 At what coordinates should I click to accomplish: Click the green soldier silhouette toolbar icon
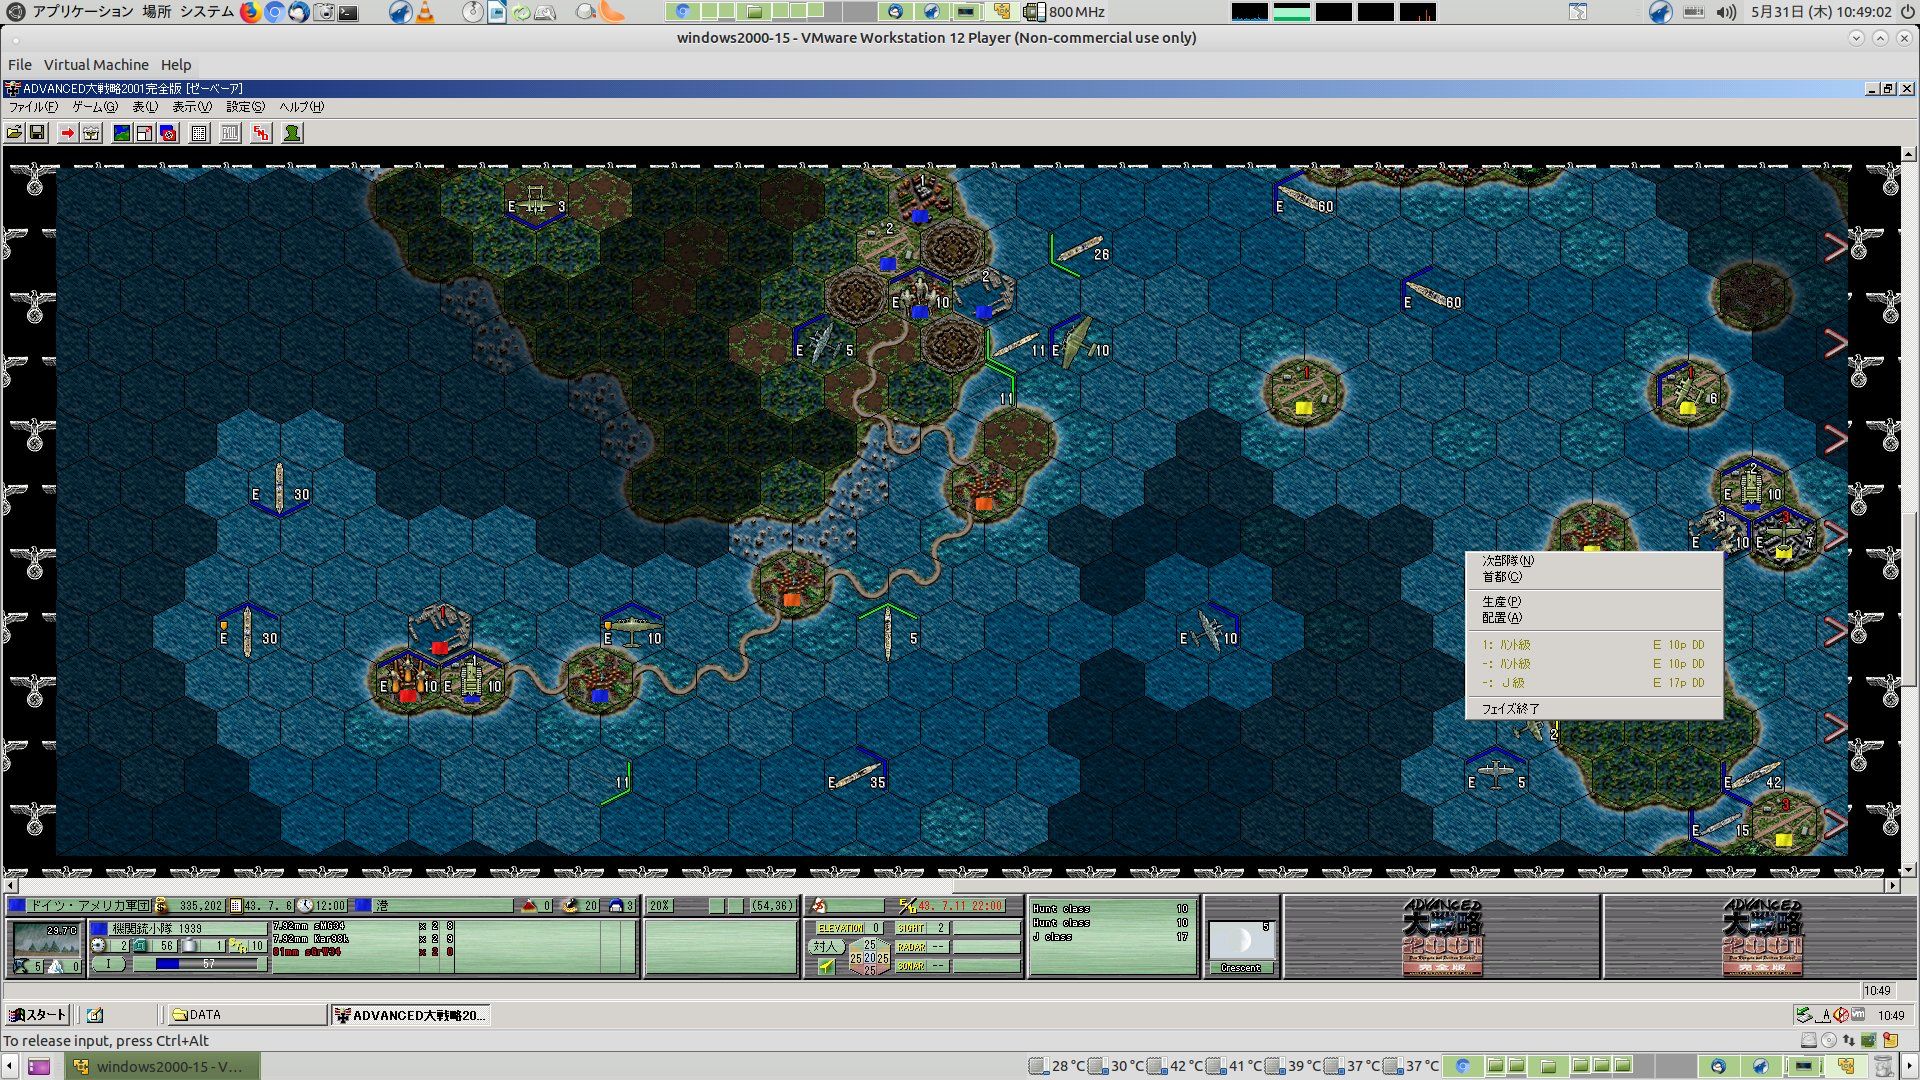tap(292, 133)
